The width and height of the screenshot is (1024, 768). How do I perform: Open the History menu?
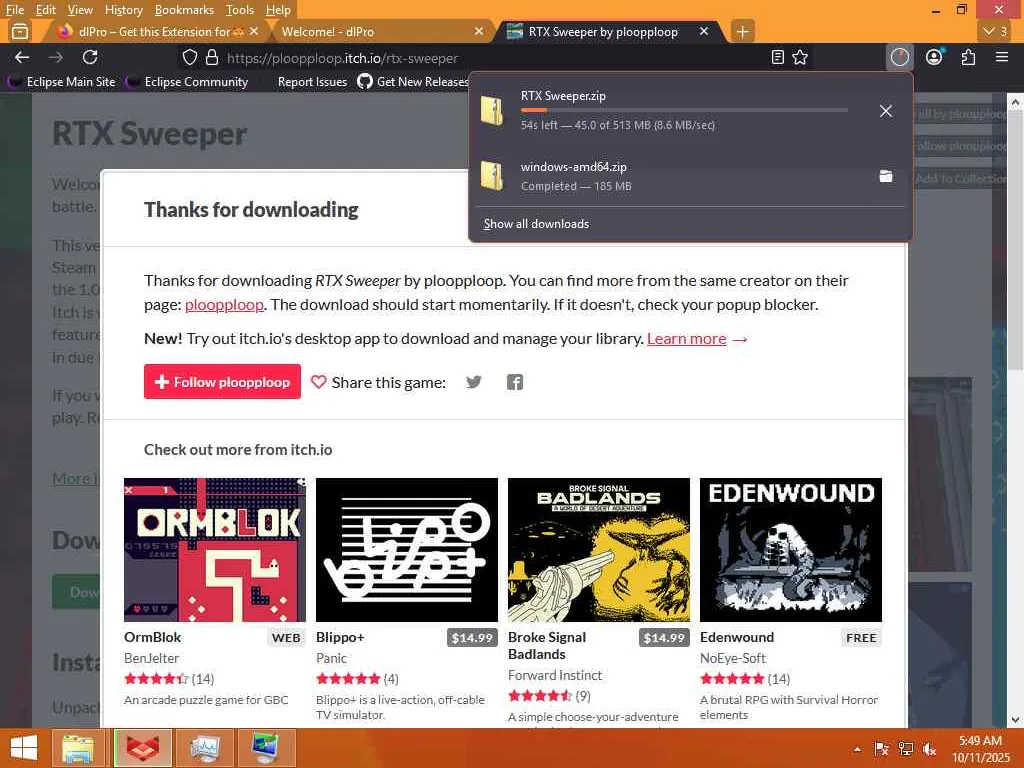(123, 10)
